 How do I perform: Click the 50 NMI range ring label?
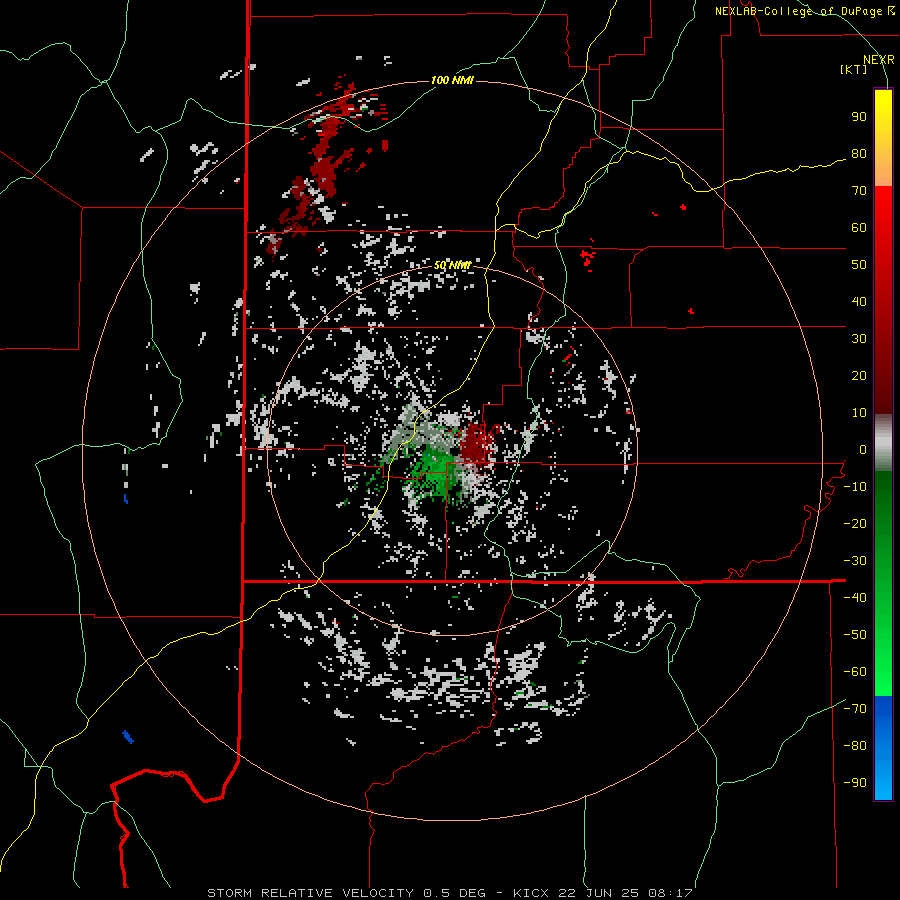452,265
